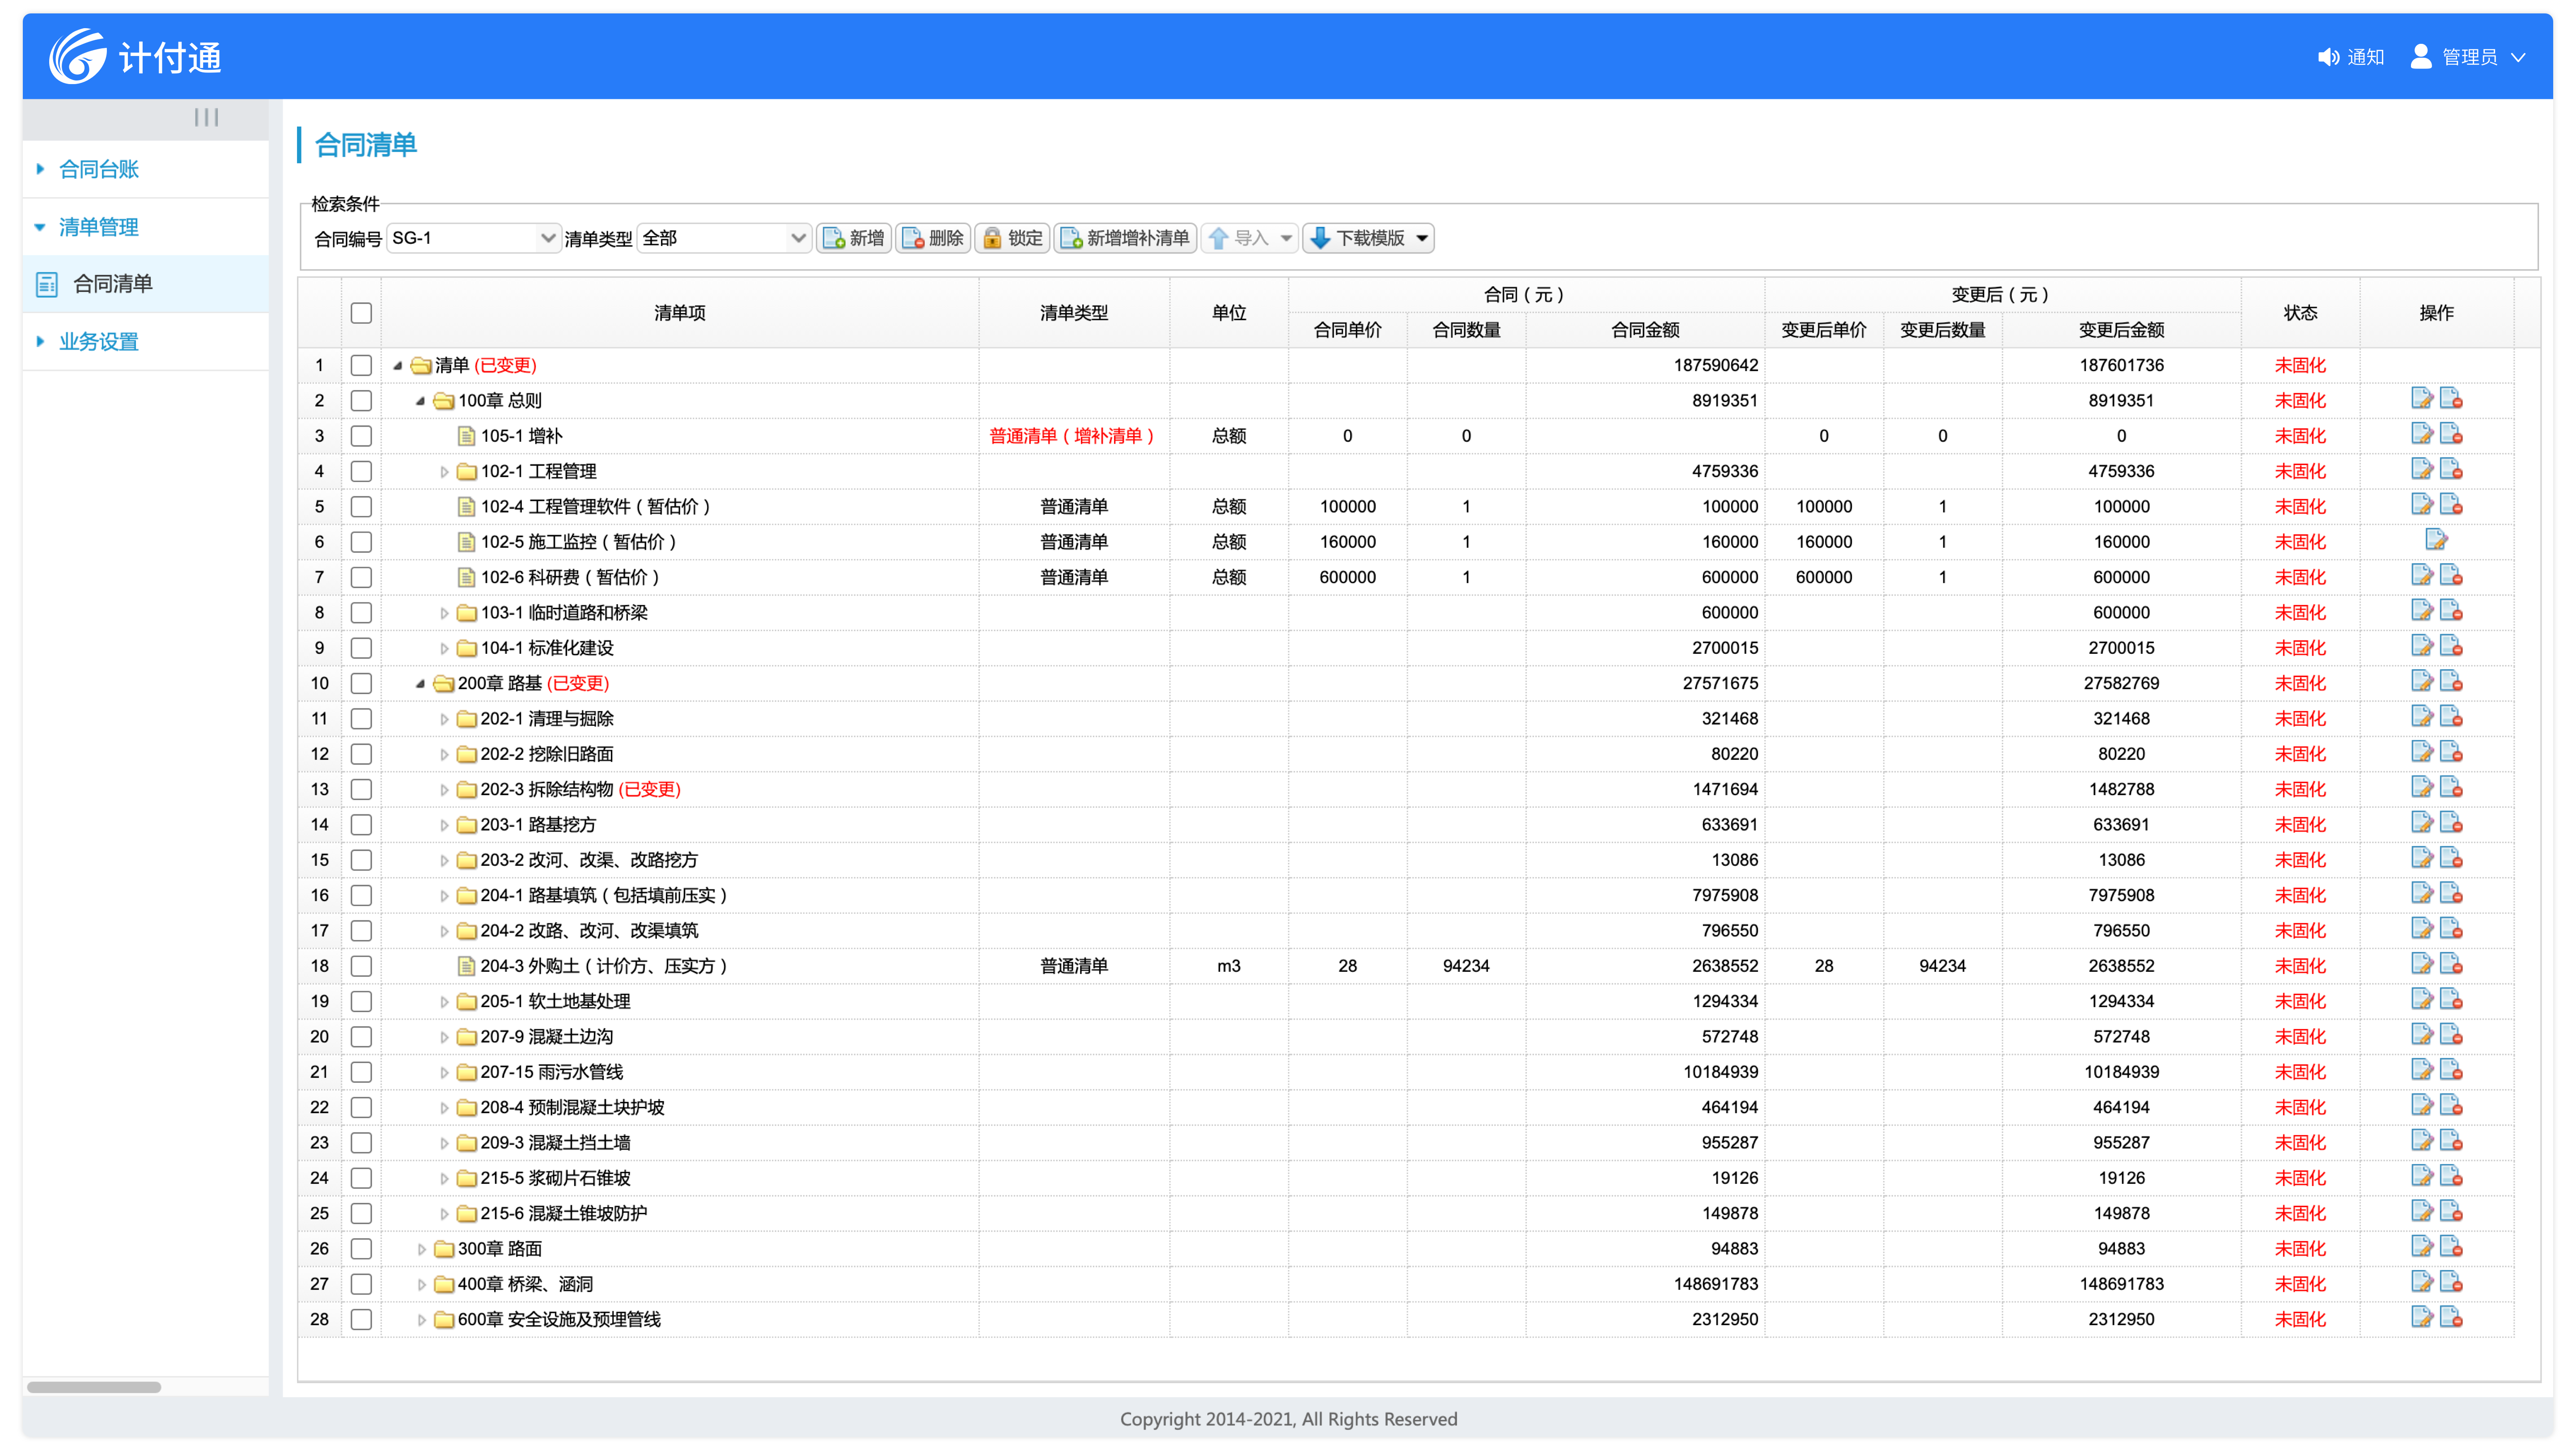
Task: Open the 下载模版 dropdown button
Action: [x=1368, y=238]
